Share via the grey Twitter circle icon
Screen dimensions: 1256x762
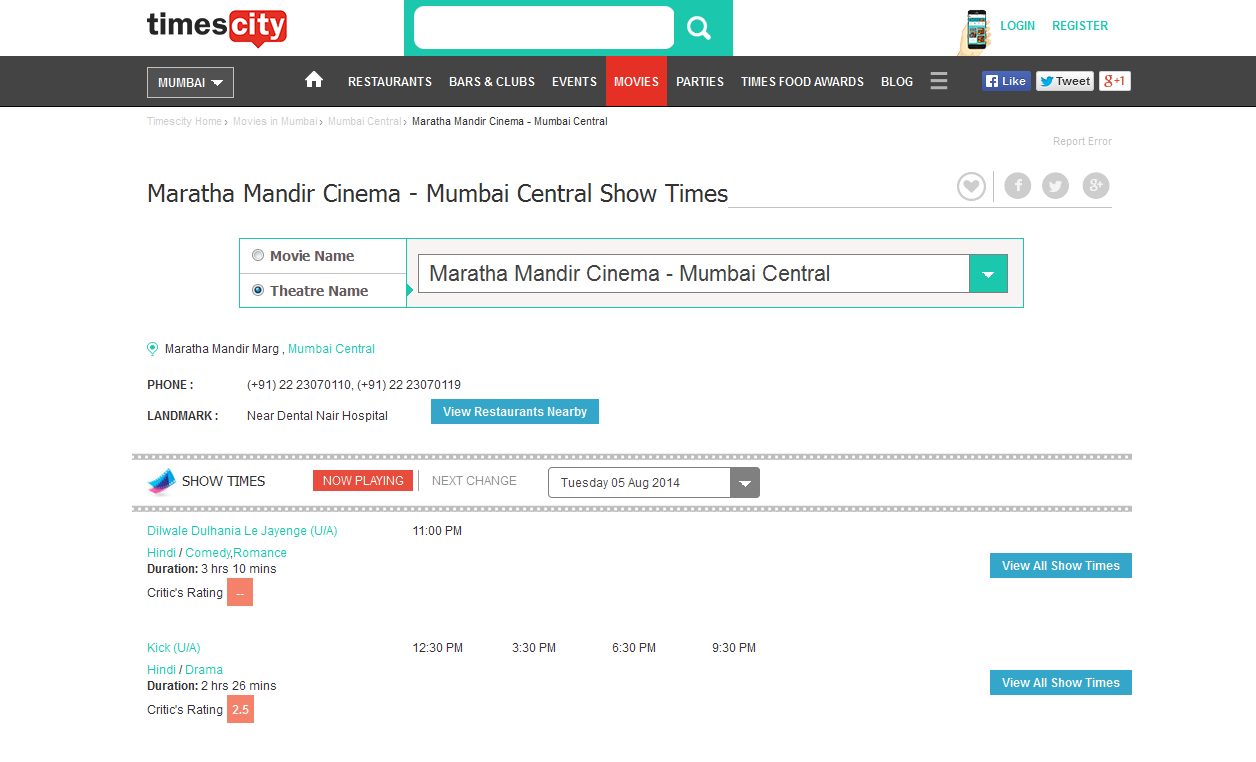point(1056,186)
